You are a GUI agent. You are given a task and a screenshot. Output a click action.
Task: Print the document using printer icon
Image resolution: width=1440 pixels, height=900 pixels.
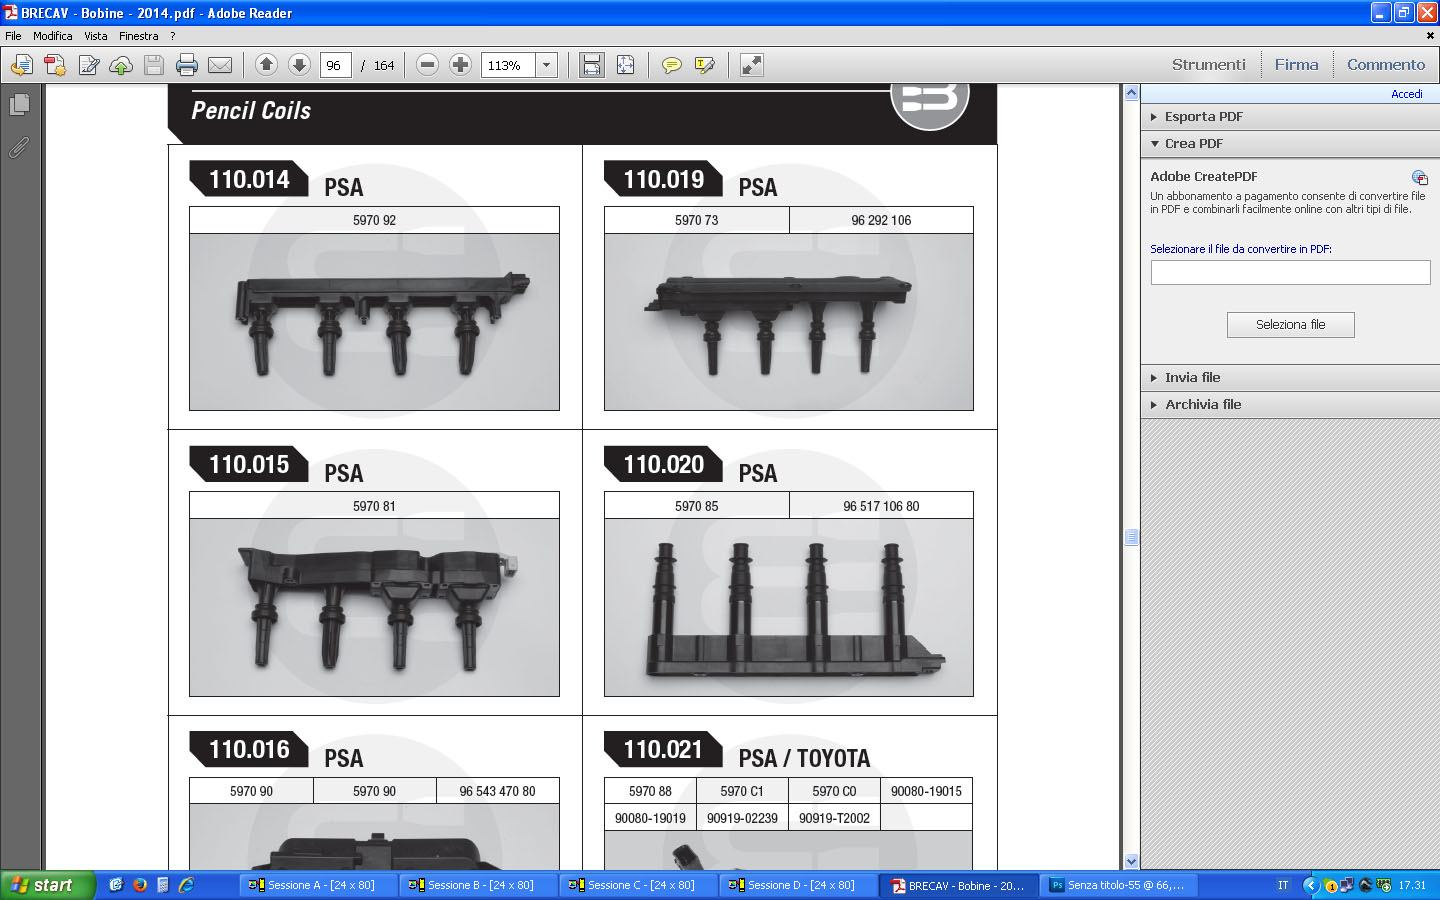(x=187, y=65)
